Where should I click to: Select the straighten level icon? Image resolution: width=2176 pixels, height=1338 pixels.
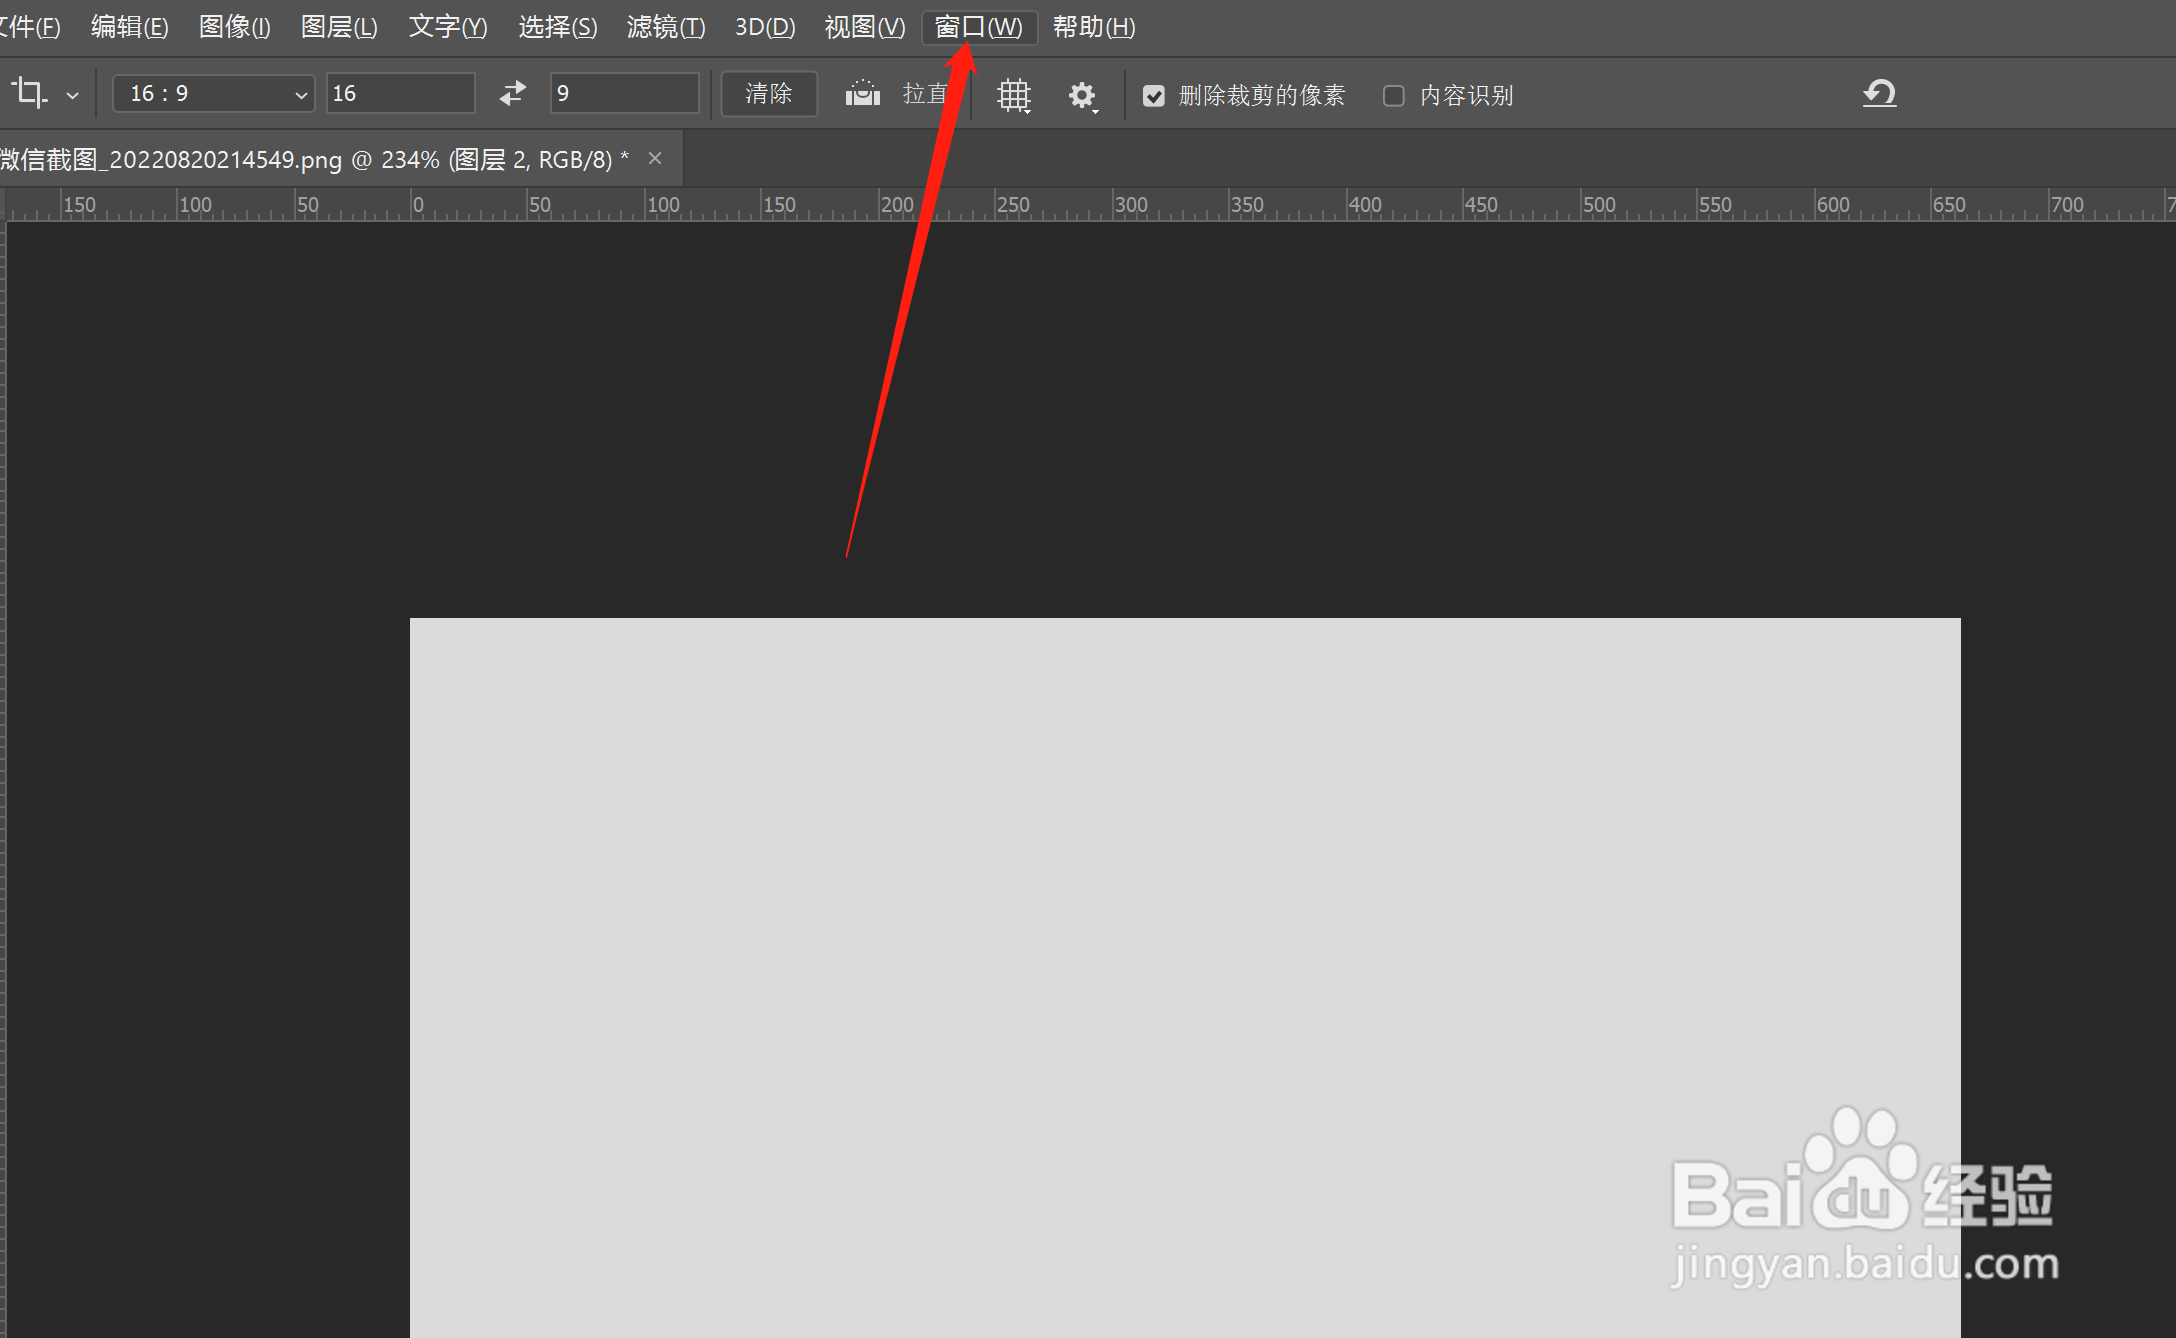tap(863, 94)
